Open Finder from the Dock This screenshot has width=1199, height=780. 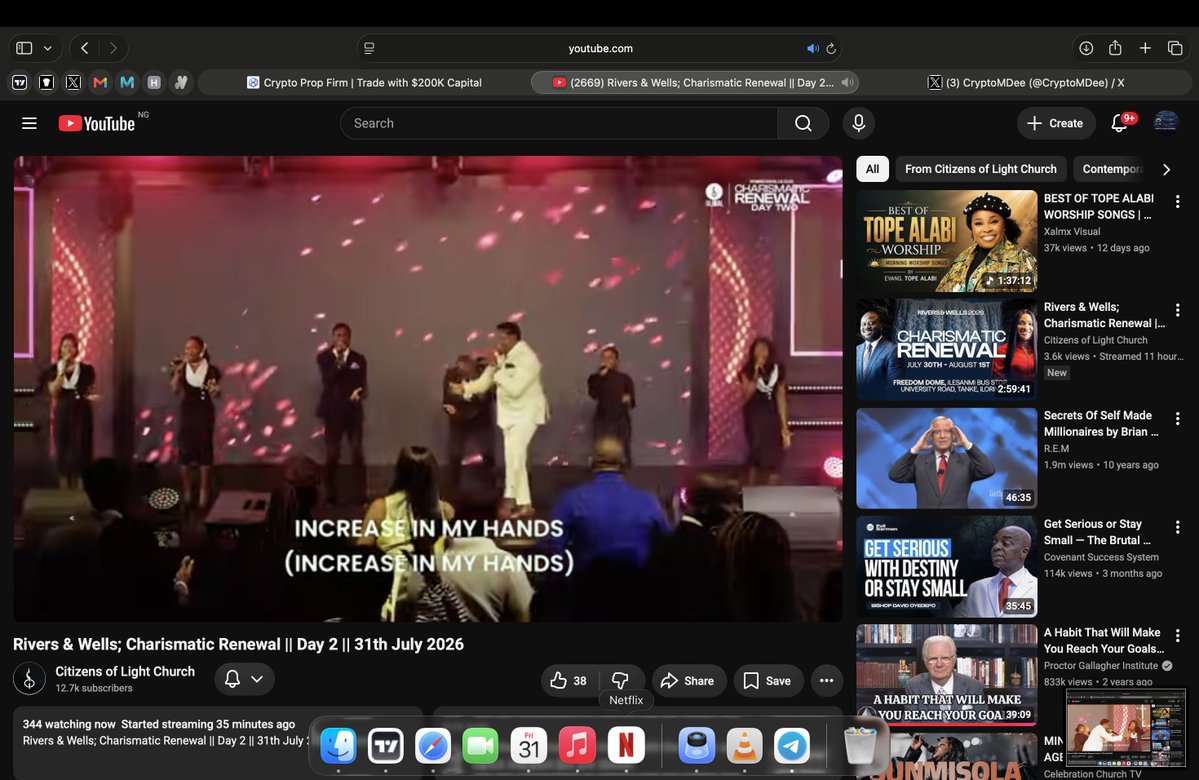(338, 746)
